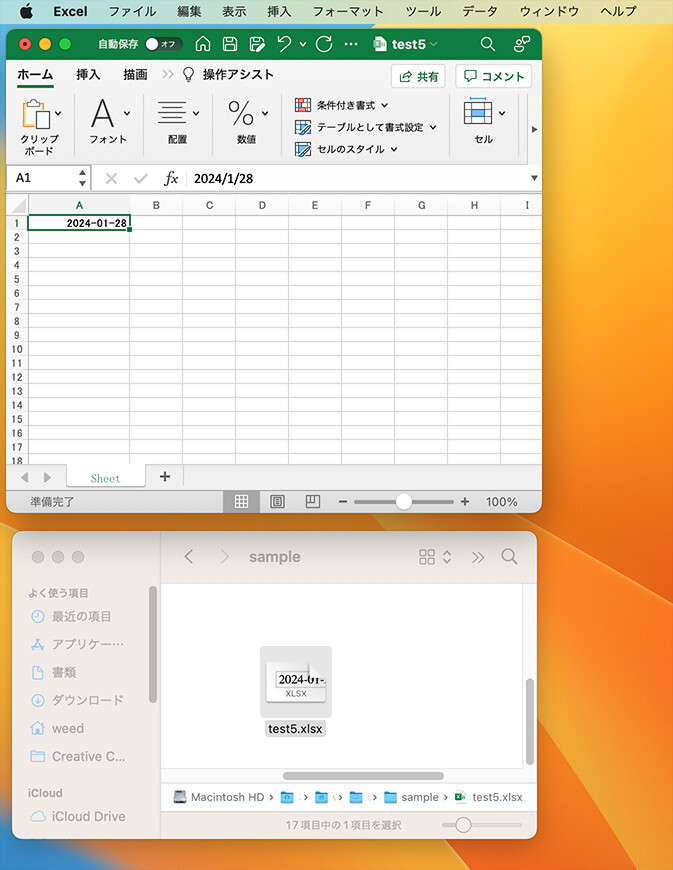Click the people collaboration icon in title bar
The width and height of the screenshot is (673, 870).
pyautogui.click(x=522, y=44)
